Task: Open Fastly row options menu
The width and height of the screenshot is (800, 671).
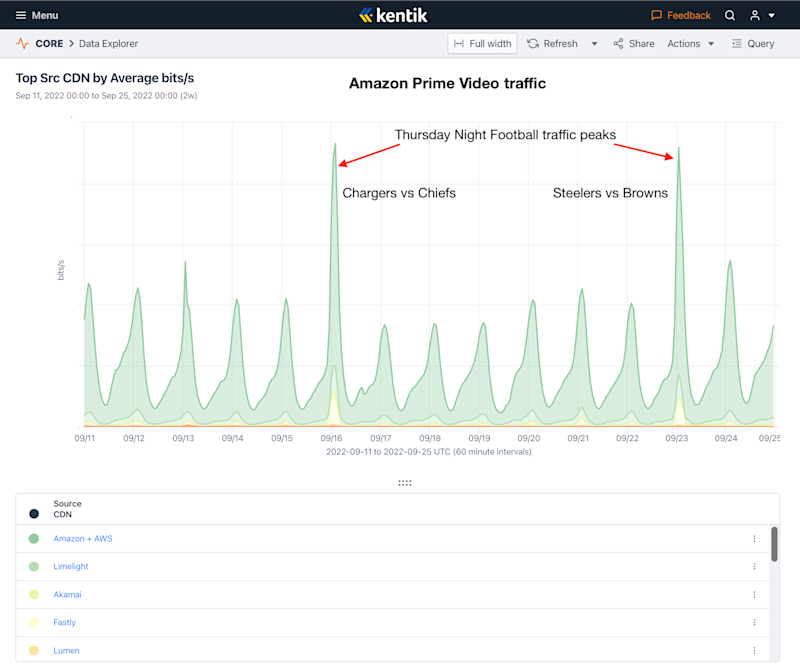Action: point(755,622)
